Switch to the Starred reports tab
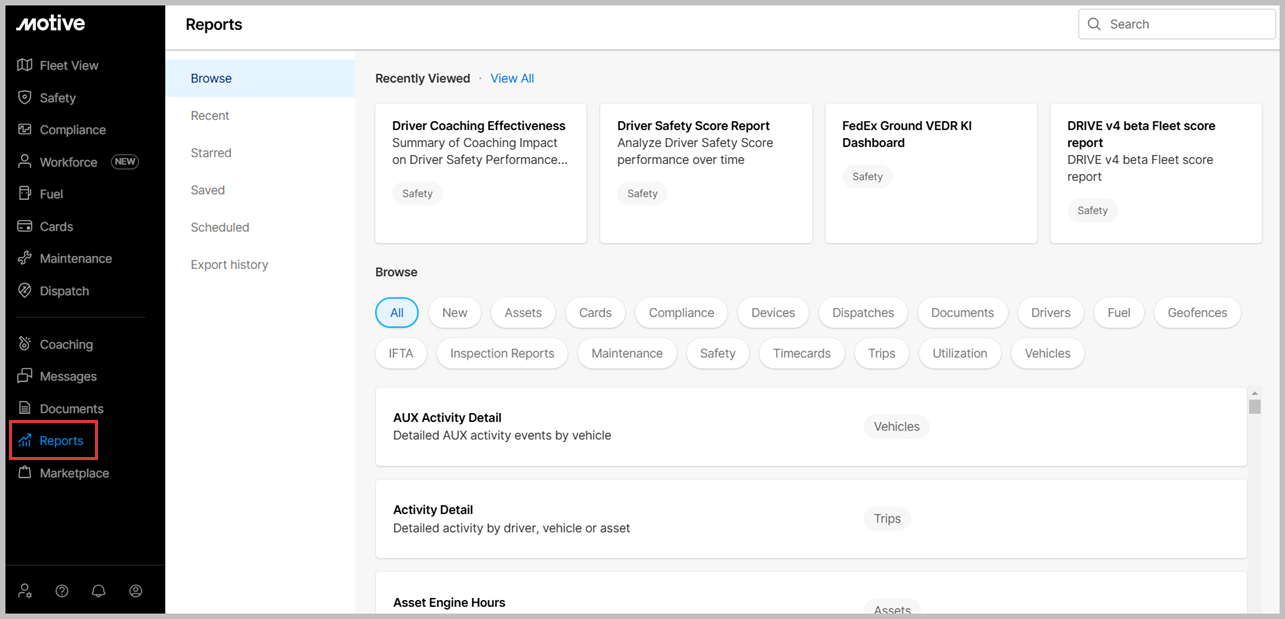 pos(211,153)
